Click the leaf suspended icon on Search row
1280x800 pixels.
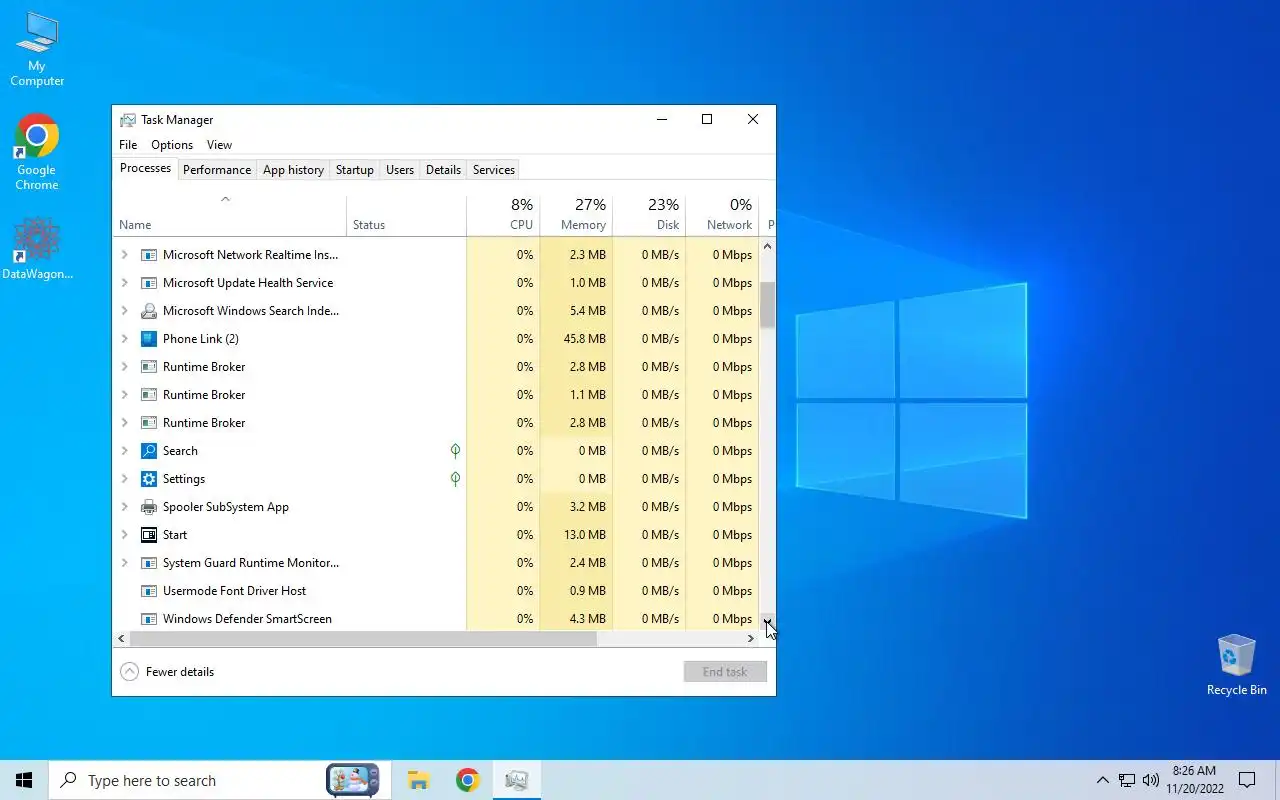click(455, 451)
